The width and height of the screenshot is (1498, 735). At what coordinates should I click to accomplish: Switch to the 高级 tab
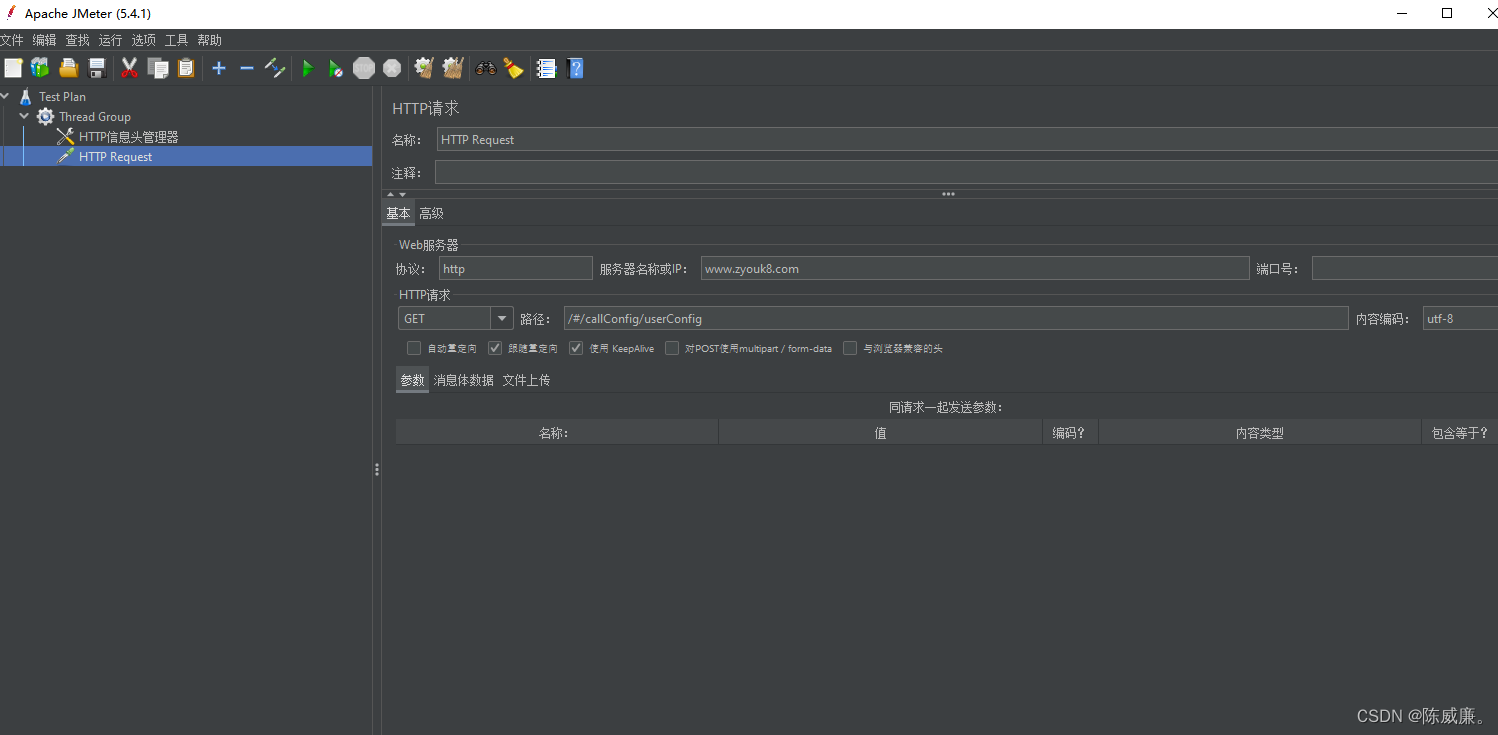431,213
